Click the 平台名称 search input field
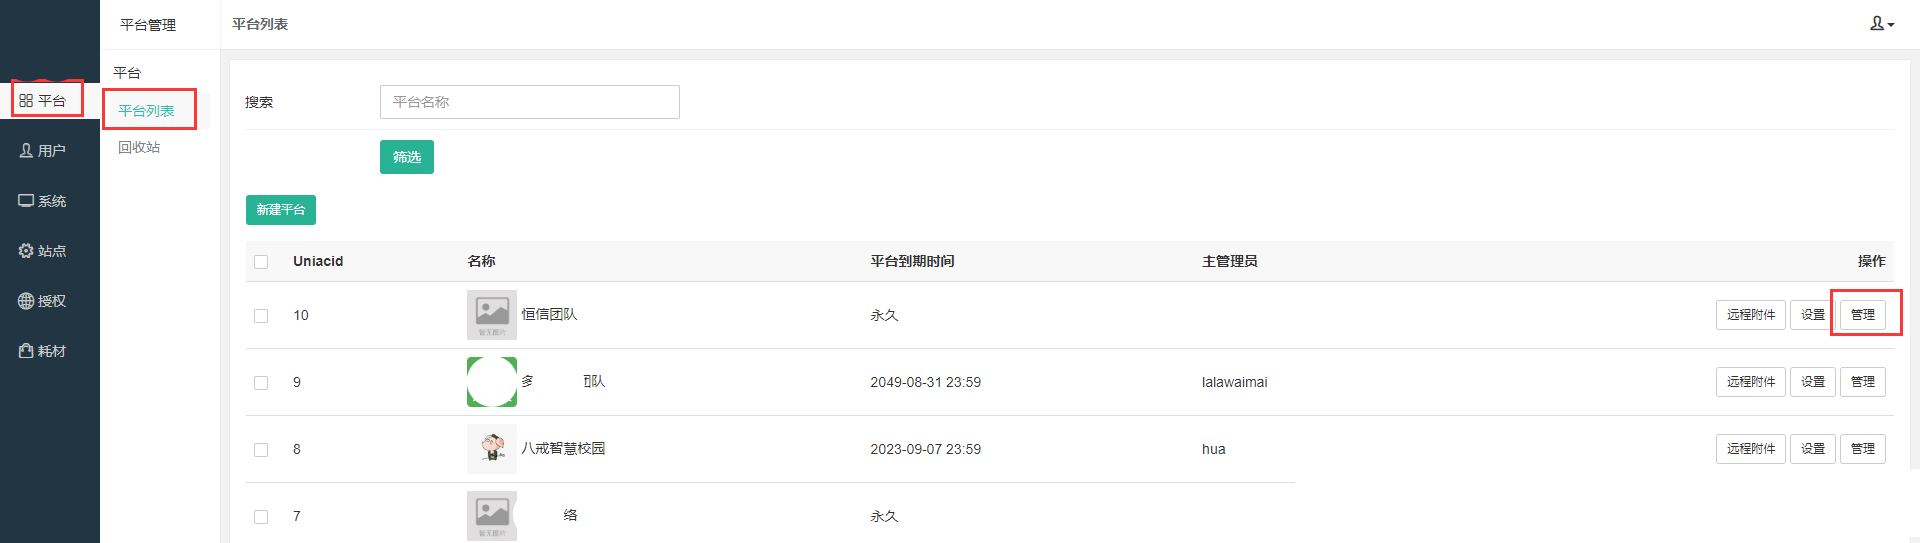The width and height of the screenshot is (1920, 543). (x=530, y=102)
